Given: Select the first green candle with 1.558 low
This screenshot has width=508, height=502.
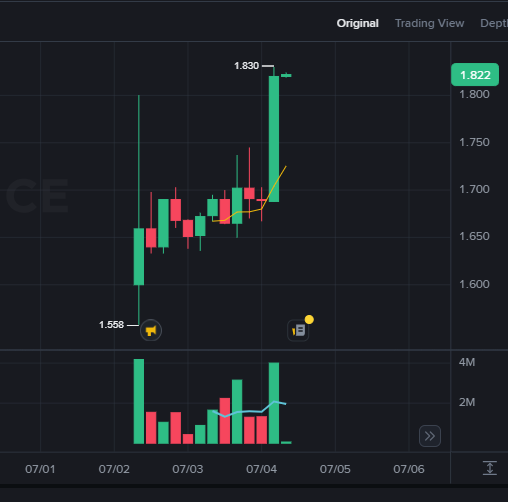Looking at the screenshot, I should (x=139, y=257).
